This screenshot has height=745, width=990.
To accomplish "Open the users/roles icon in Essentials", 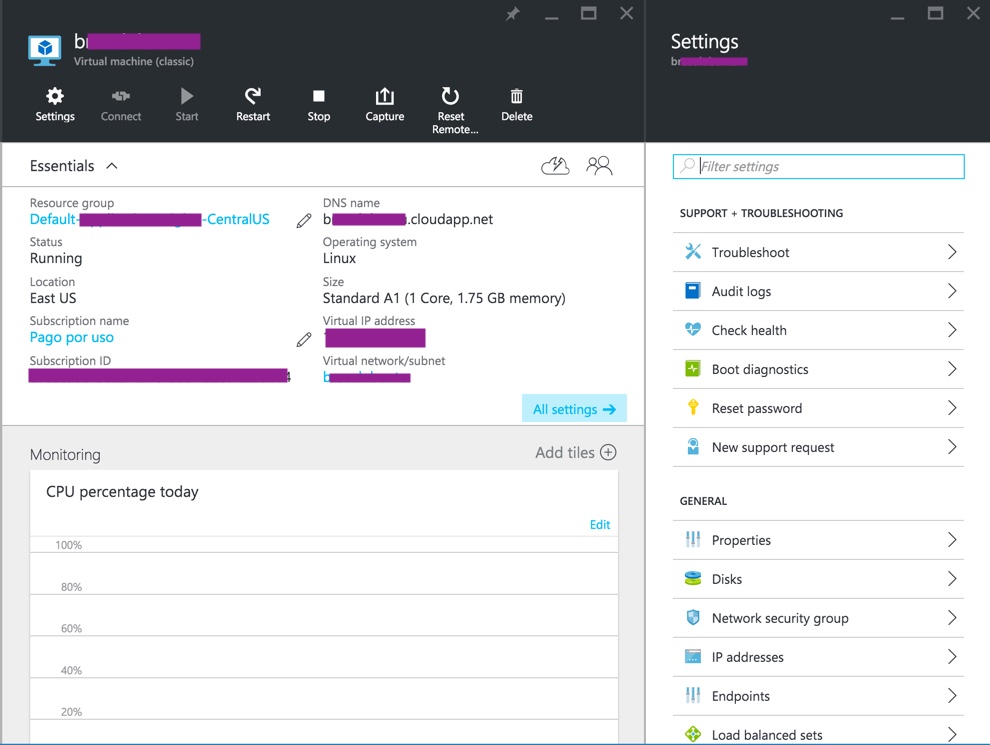I will (x=599, y=166).
